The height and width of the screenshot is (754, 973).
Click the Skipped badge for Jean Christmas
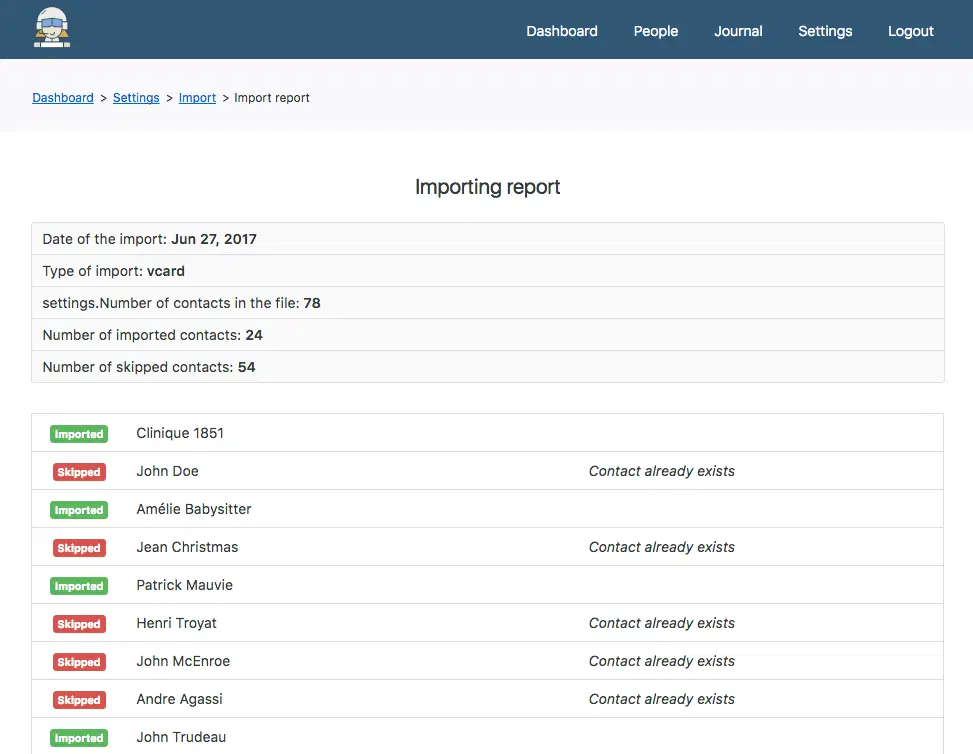click(79, 548)
